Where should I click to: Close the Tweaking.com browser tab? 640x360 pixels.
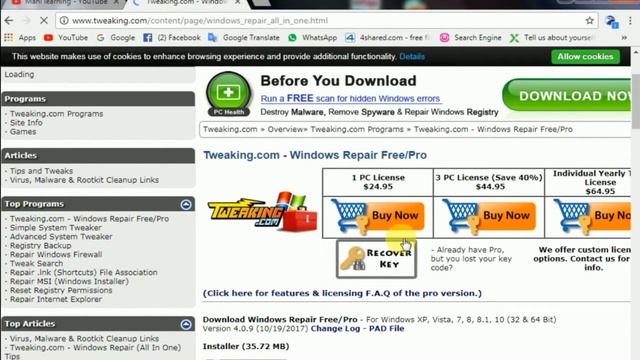click(x=237, y=2)
